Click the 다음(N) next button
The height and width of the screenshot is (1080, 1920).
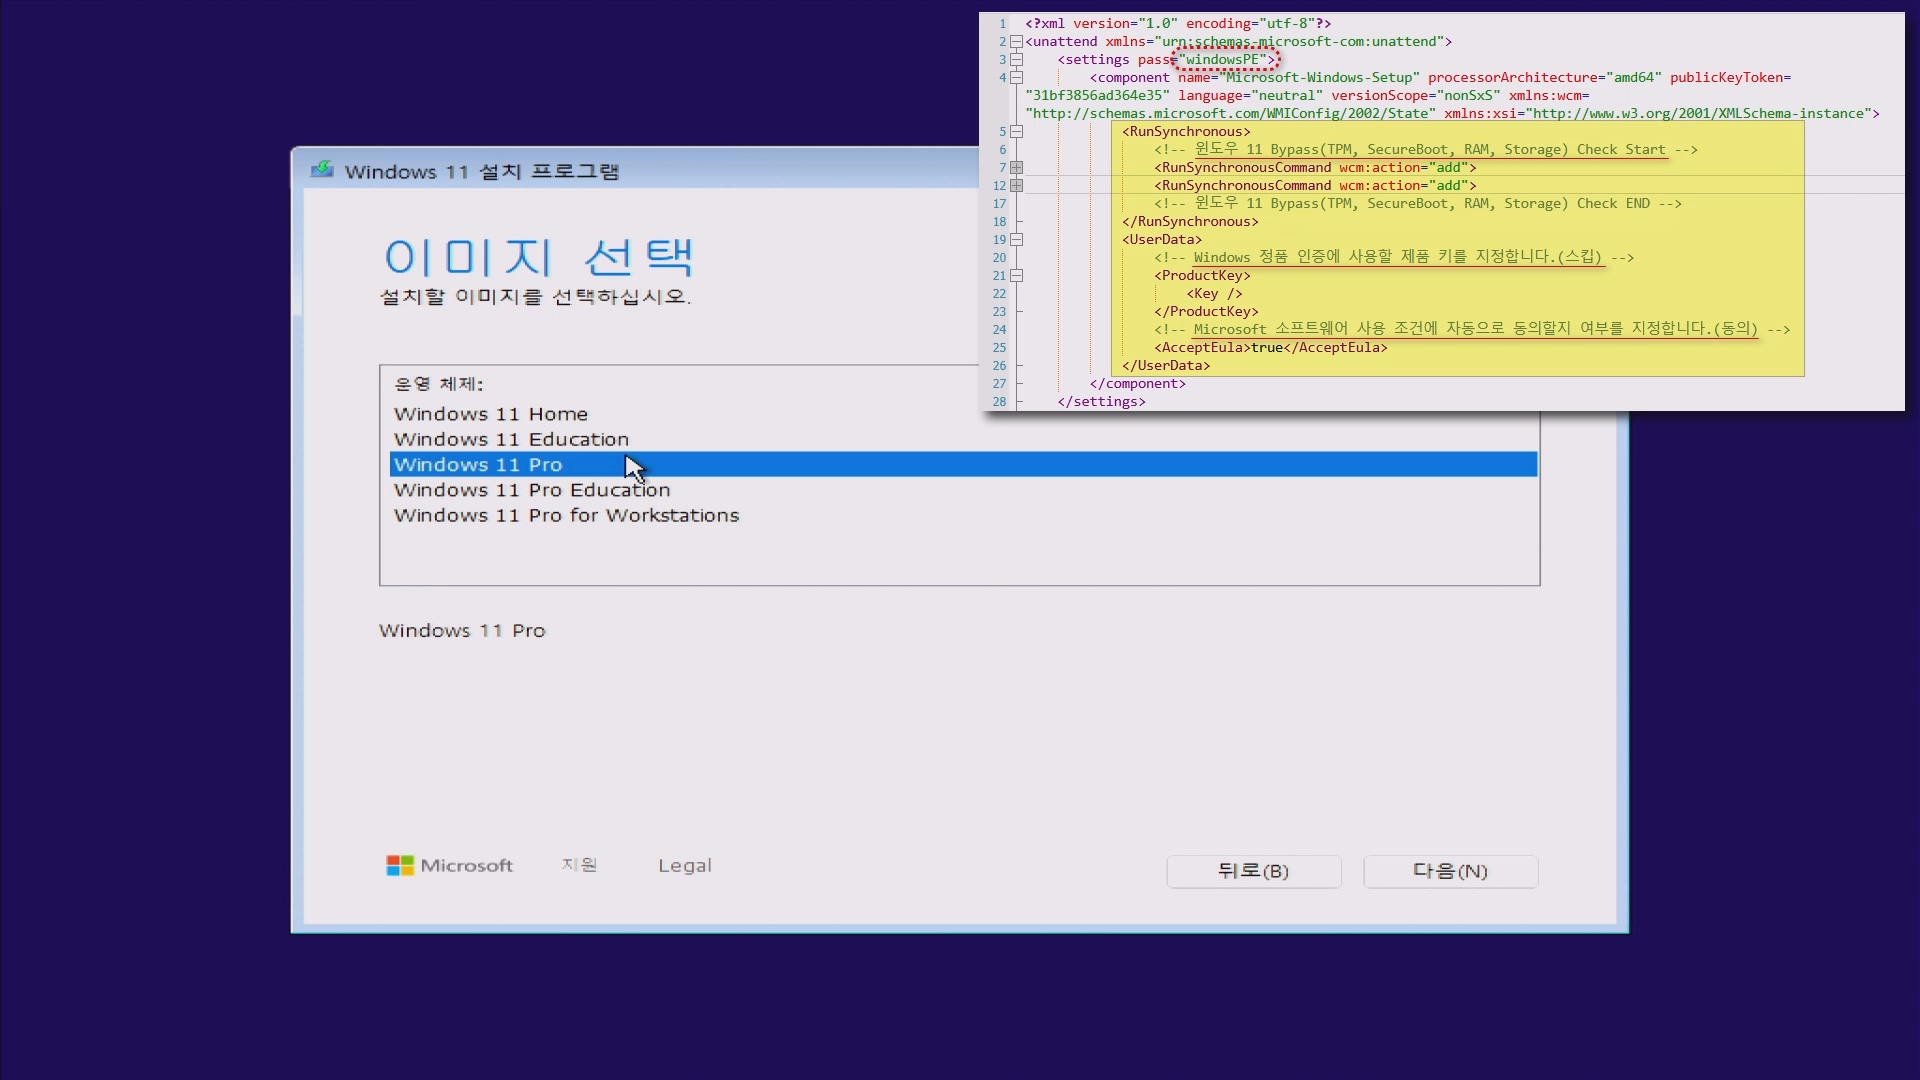[x=1450, y=871]
